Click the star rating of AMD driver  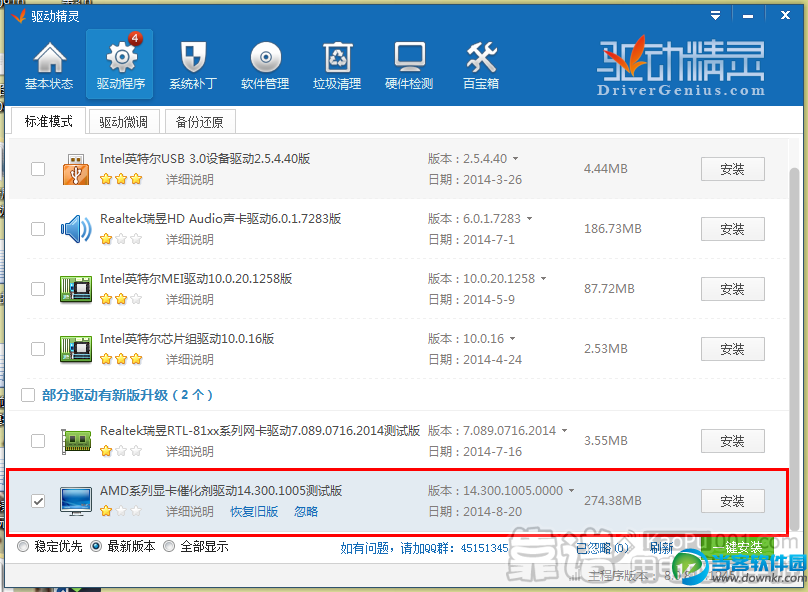pos(121,511)
